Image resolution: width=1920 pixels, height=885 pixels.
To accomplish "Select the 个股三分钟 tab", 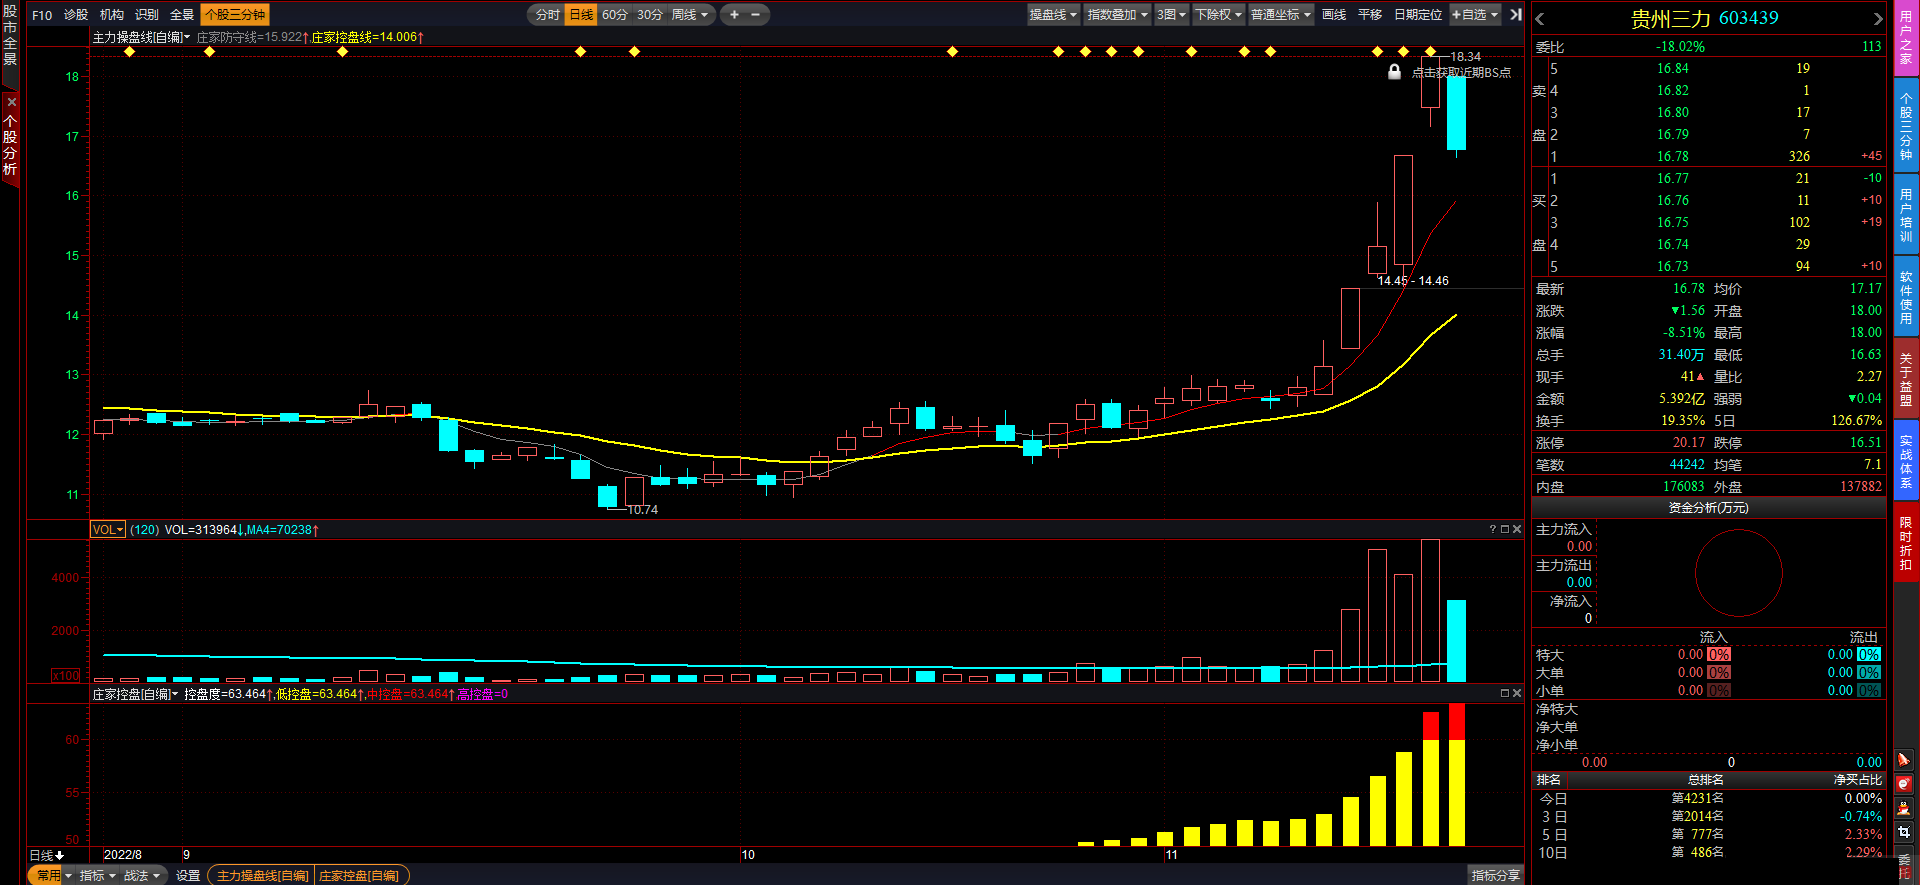I will pyautogui.click(x=235, y=15).
